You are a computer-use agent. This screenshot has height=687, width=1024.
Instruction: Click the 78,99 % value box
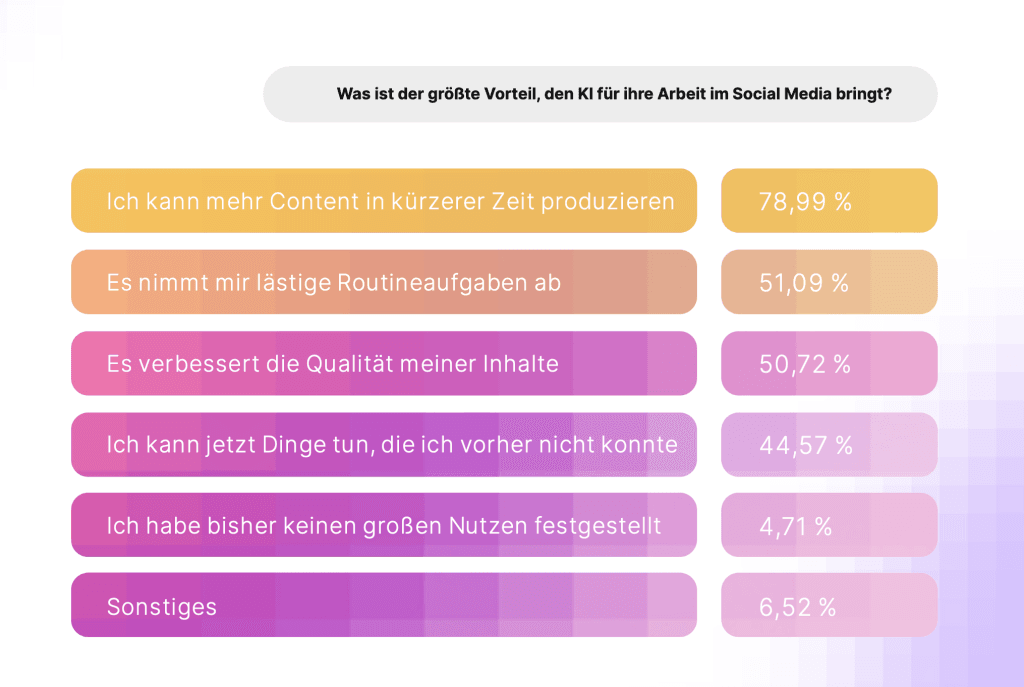(829, 201)
